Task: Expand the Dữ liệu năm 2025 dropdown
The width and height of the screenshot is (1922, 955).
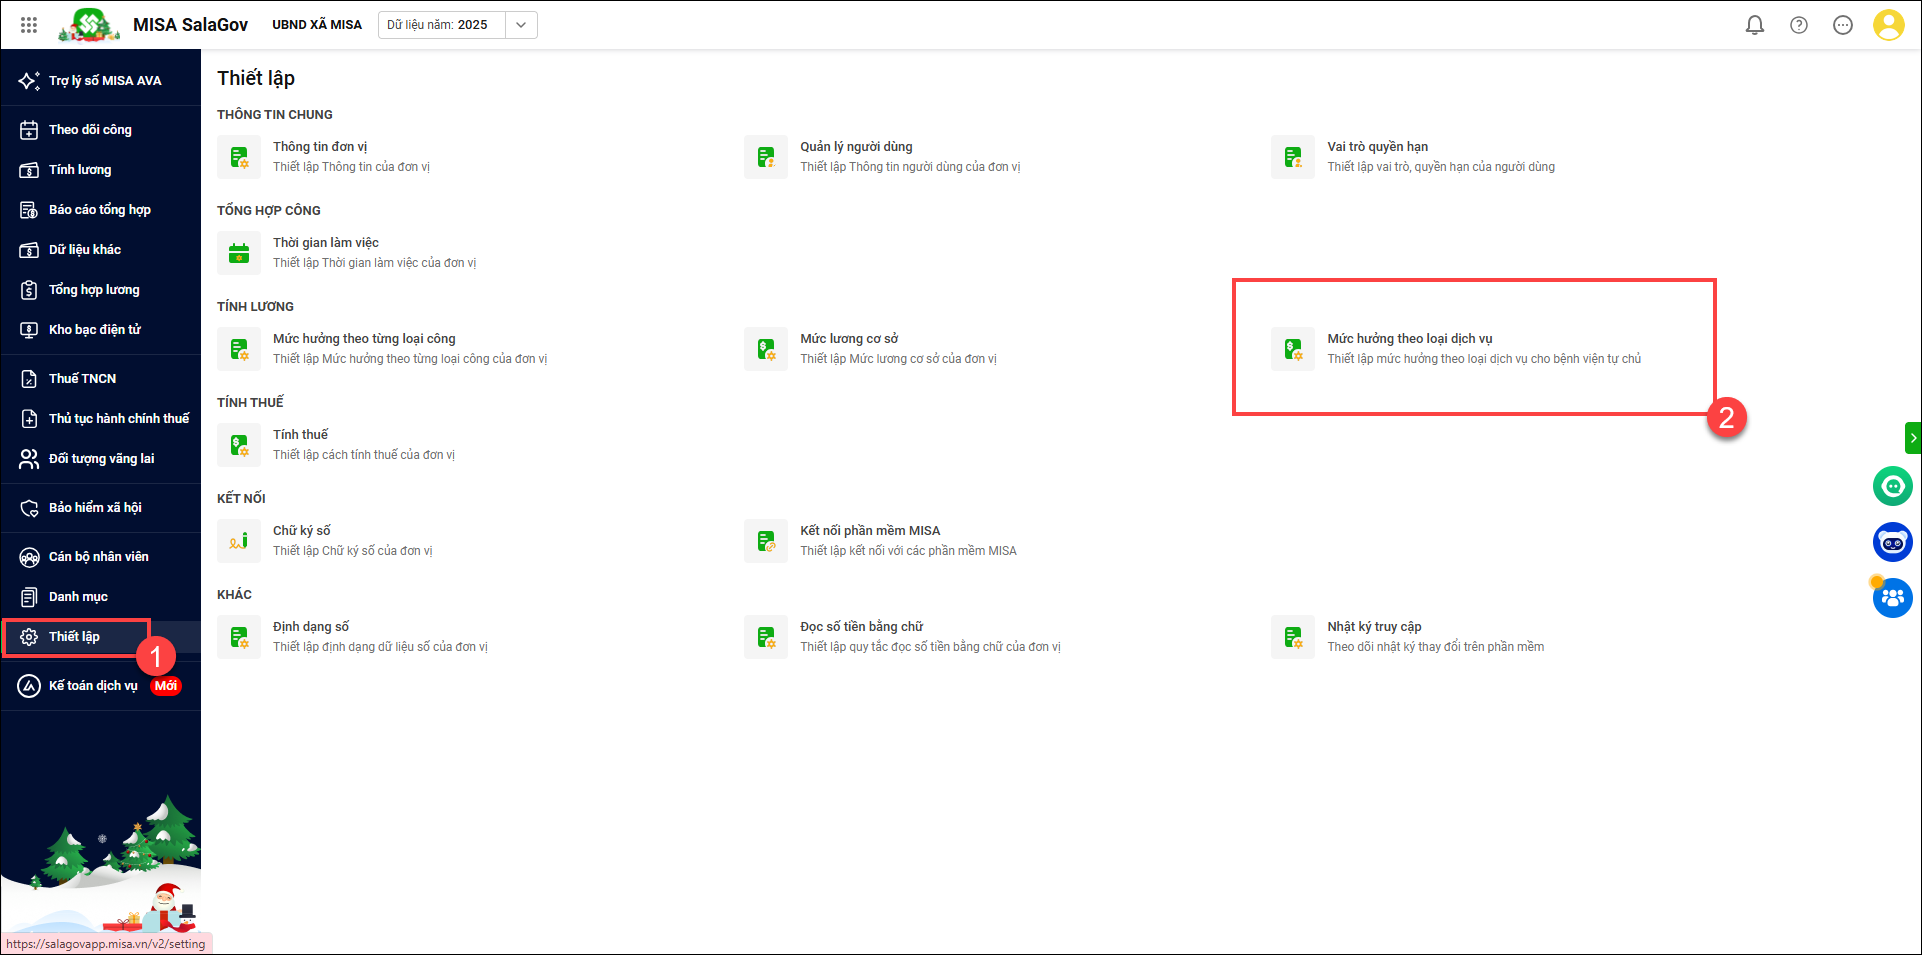Action: point(520,25)
